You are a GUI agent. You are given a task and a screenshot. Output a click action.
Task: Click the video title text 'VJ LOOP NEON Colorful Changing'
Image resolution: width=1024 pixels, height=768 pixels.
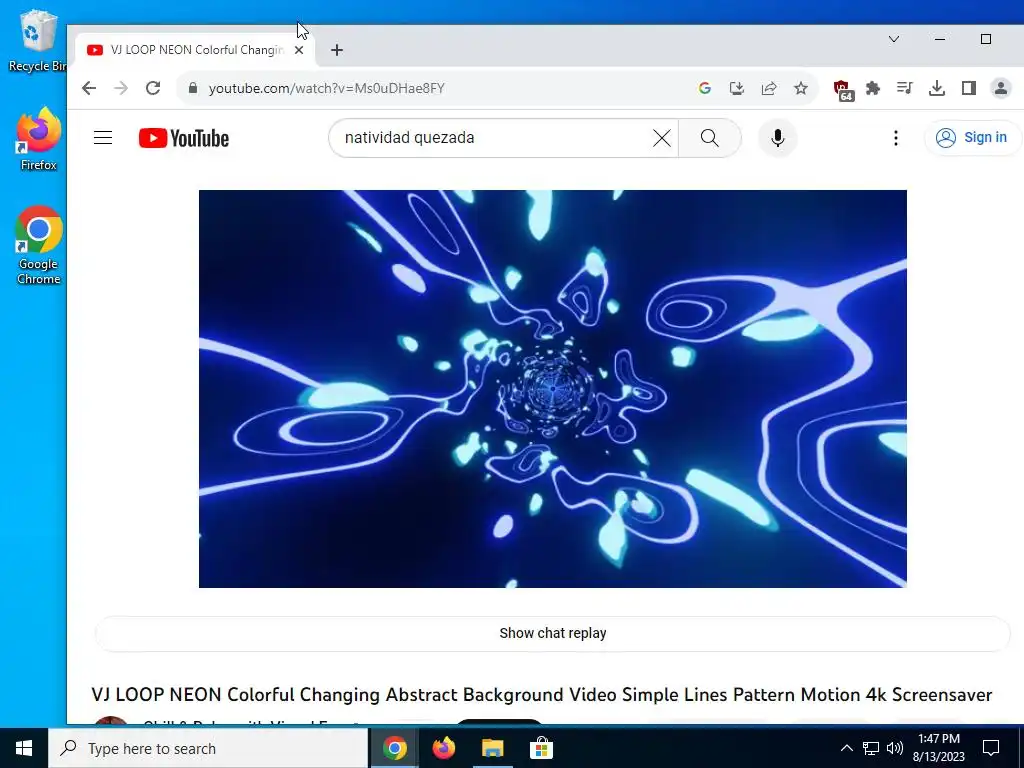(235, 694)
